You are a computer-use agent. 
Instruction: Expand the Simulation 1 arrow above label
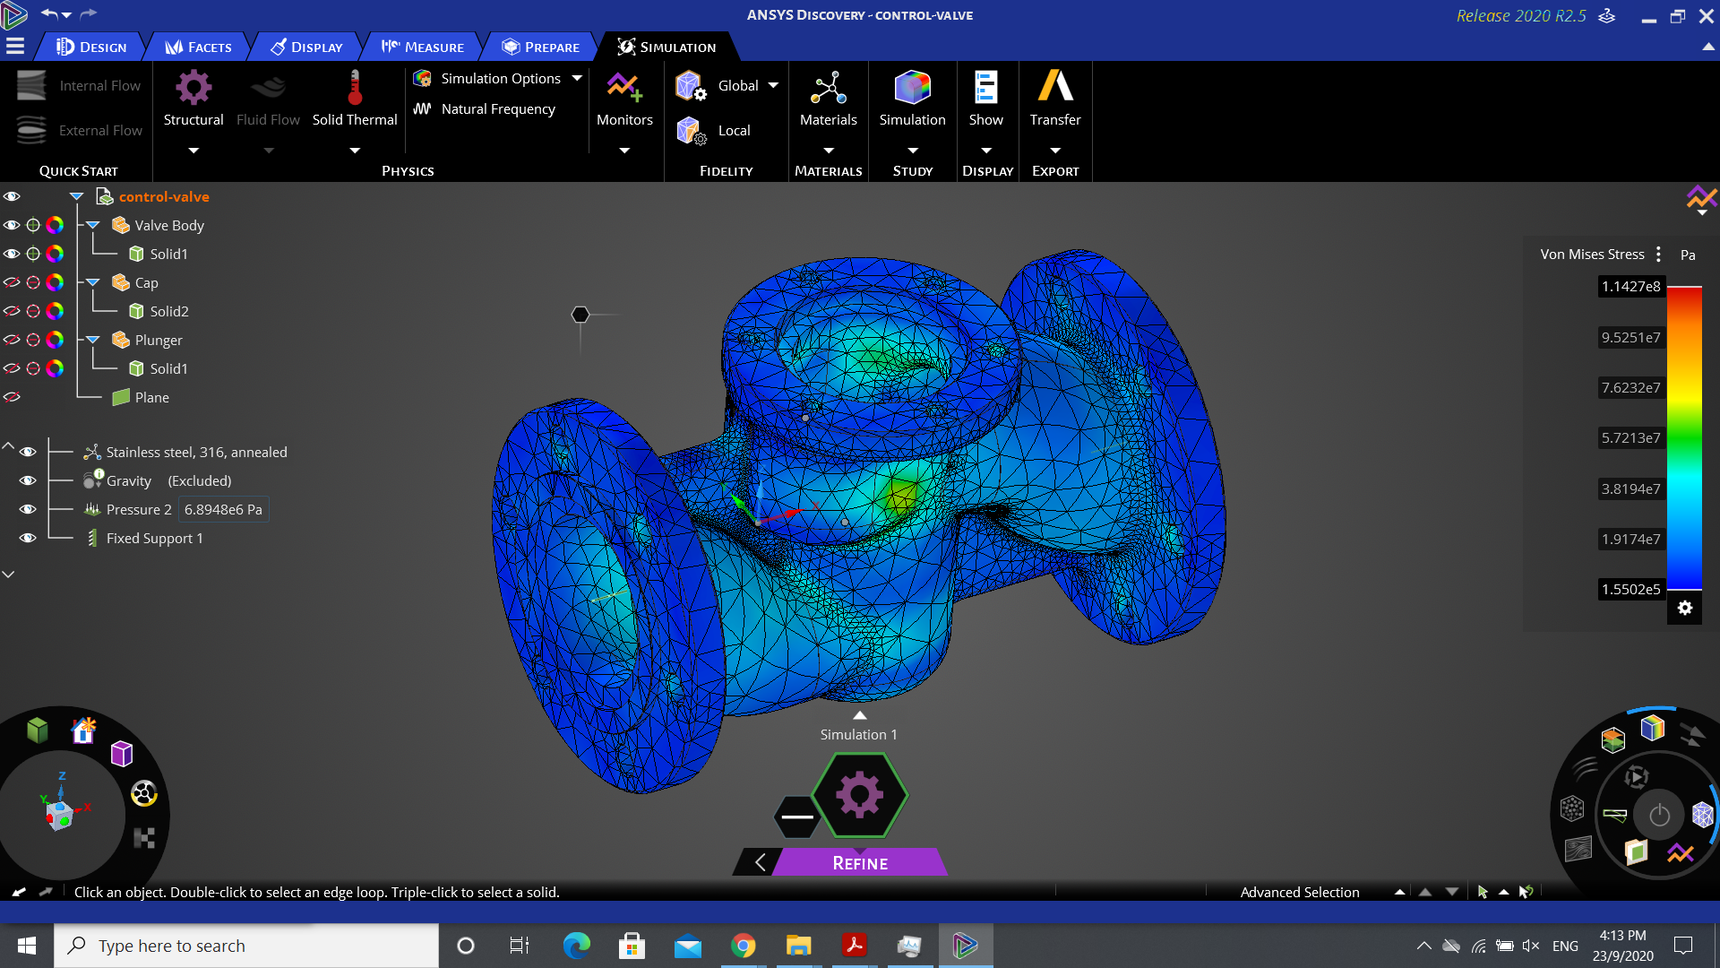click(x=859, y=715)
